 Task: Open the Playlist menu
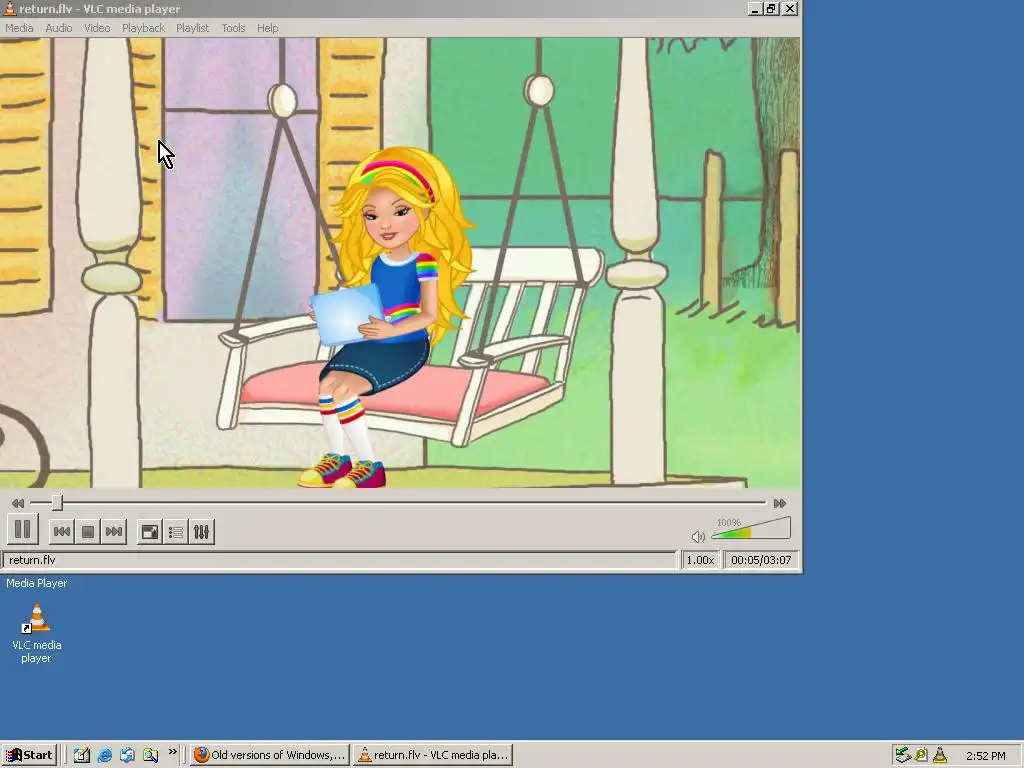tap(193, 28)
